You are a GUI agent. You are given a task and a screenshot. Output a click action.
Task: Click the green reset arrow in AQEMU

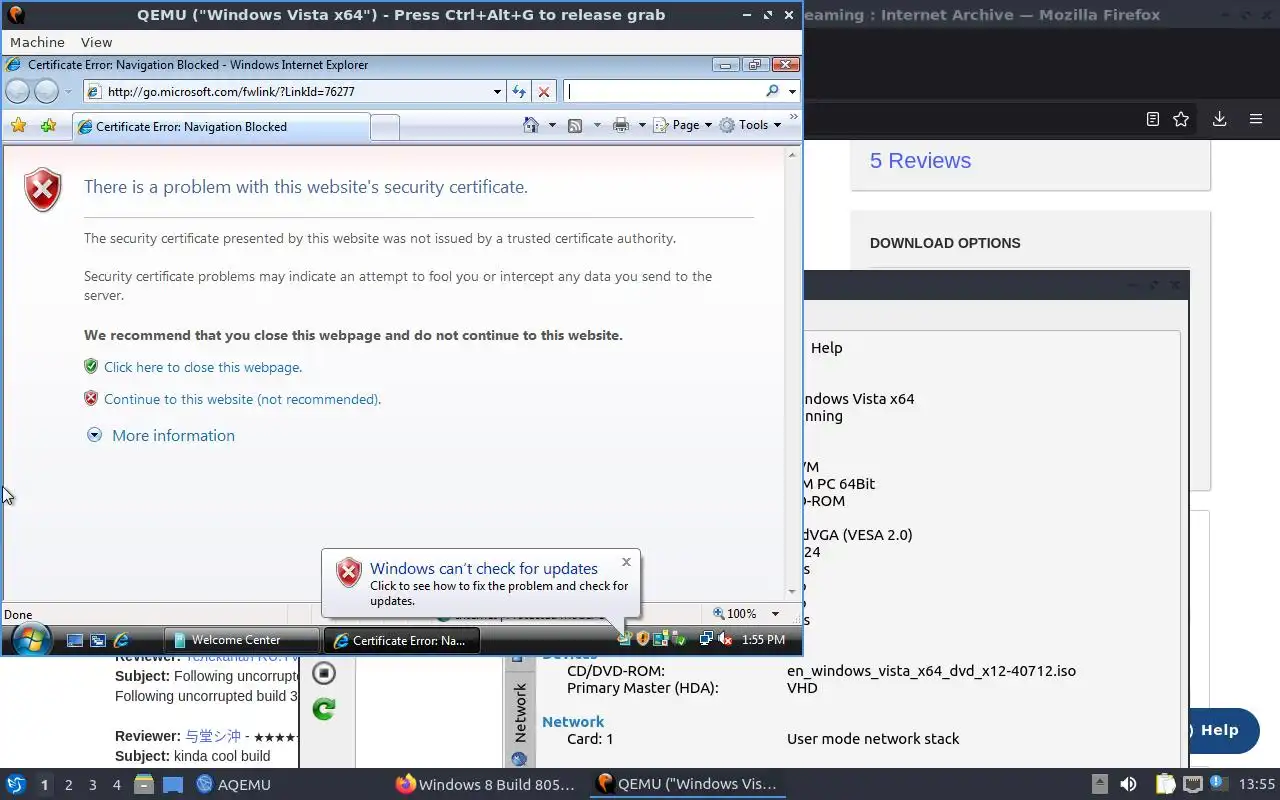[x=323, y=709]
